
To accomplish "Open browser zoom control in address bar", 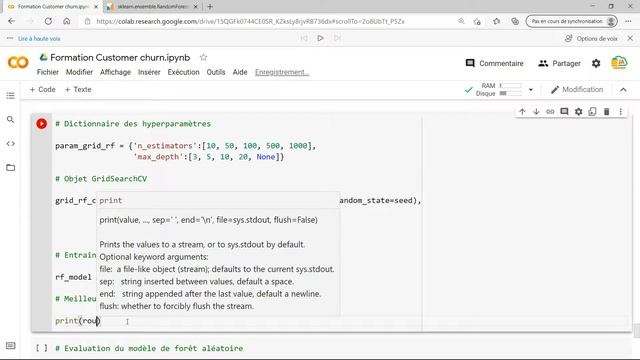I will click(461, 21).
